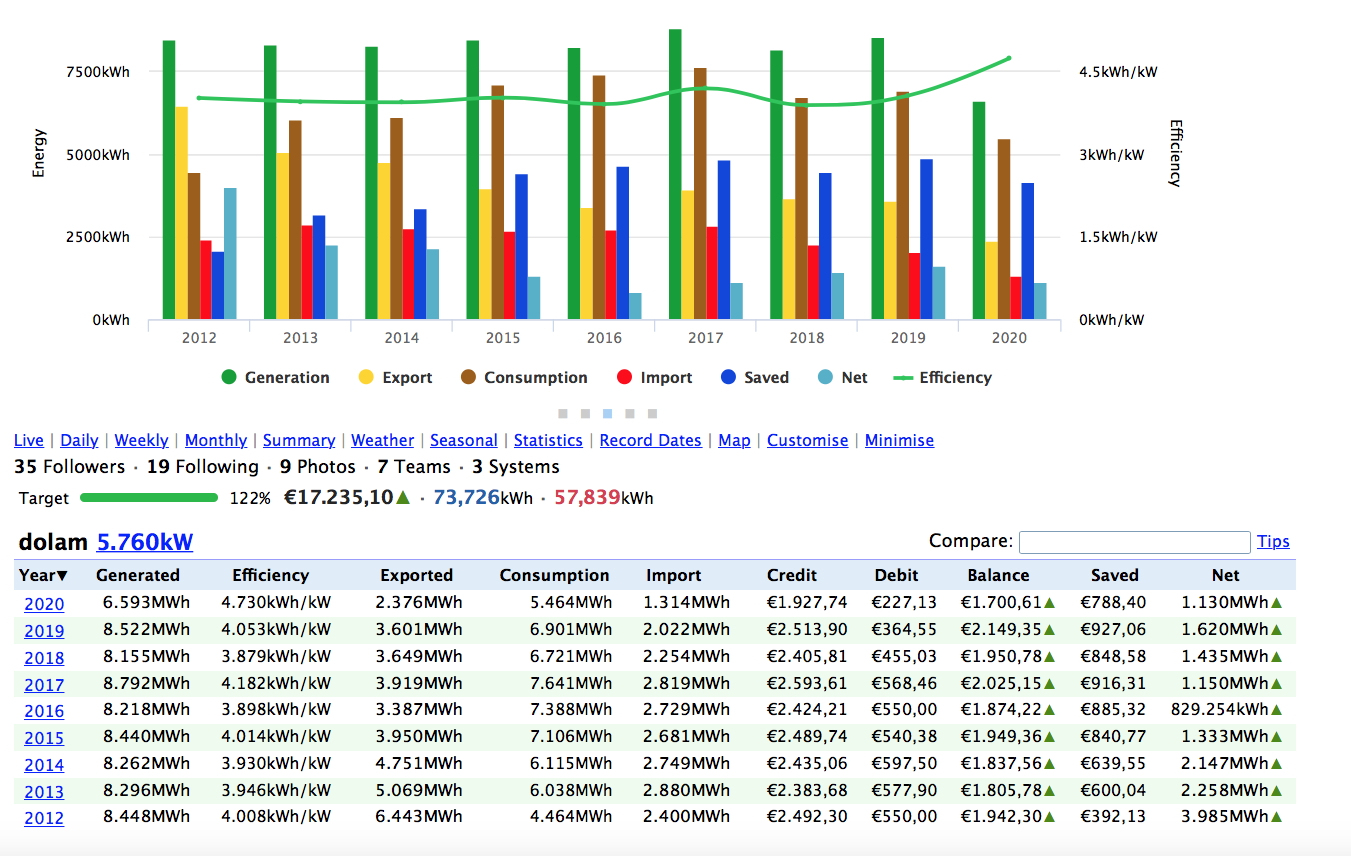Viewport: 1351px width, 856px height.
Task: Open the Daily view link
Action: click(79, 440)
